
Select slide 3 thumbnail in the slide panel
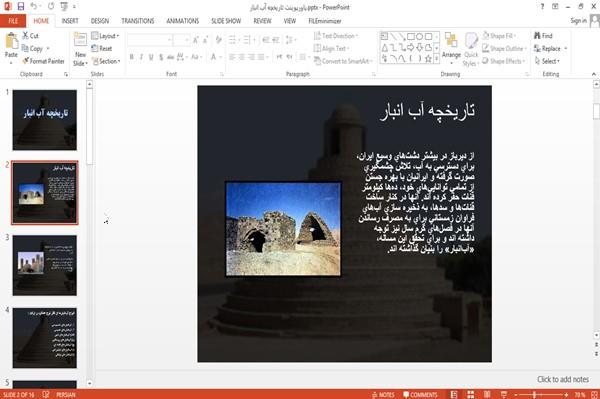(44, 265)
